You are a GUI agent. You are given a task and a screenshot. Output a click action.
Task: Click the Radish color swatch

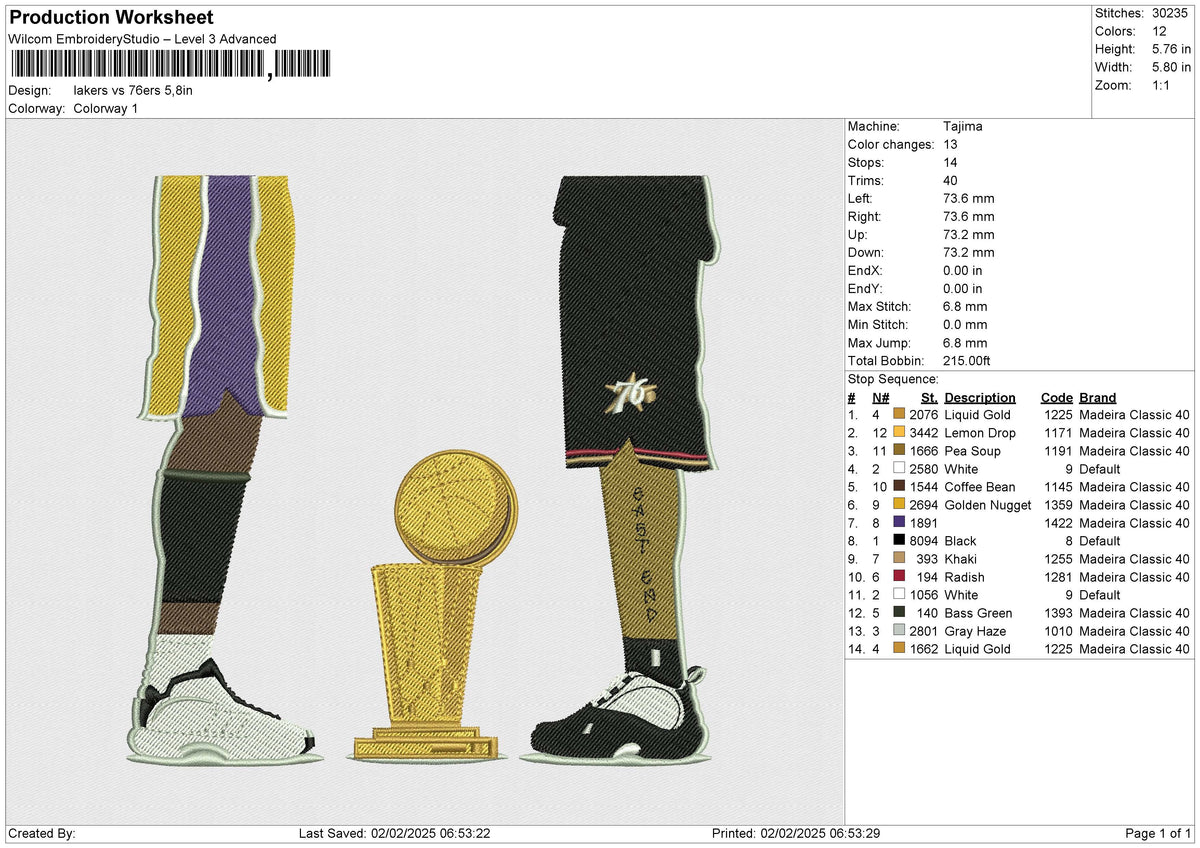click(899, 577)
